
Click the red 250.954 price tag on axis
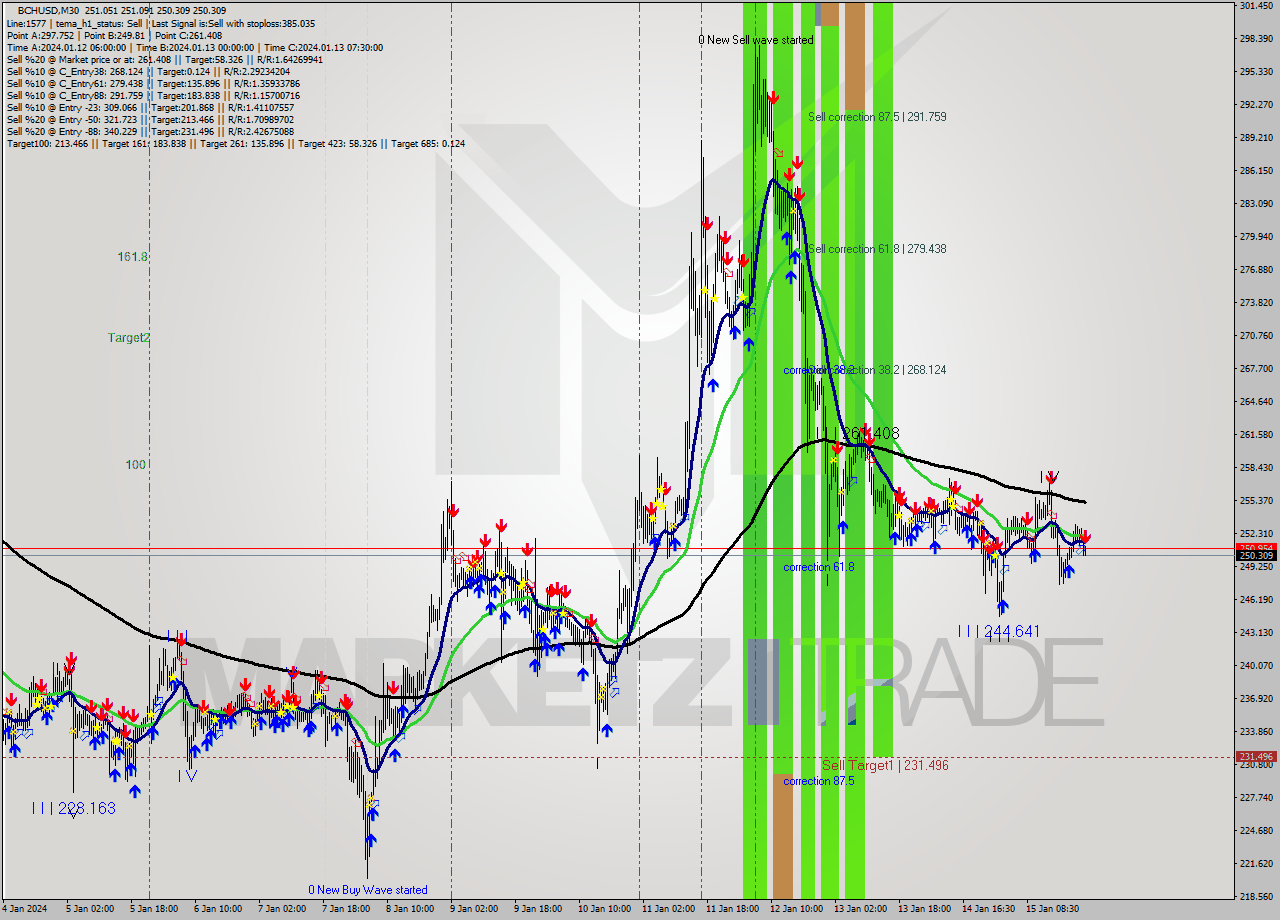click(x=1256, y=548)
